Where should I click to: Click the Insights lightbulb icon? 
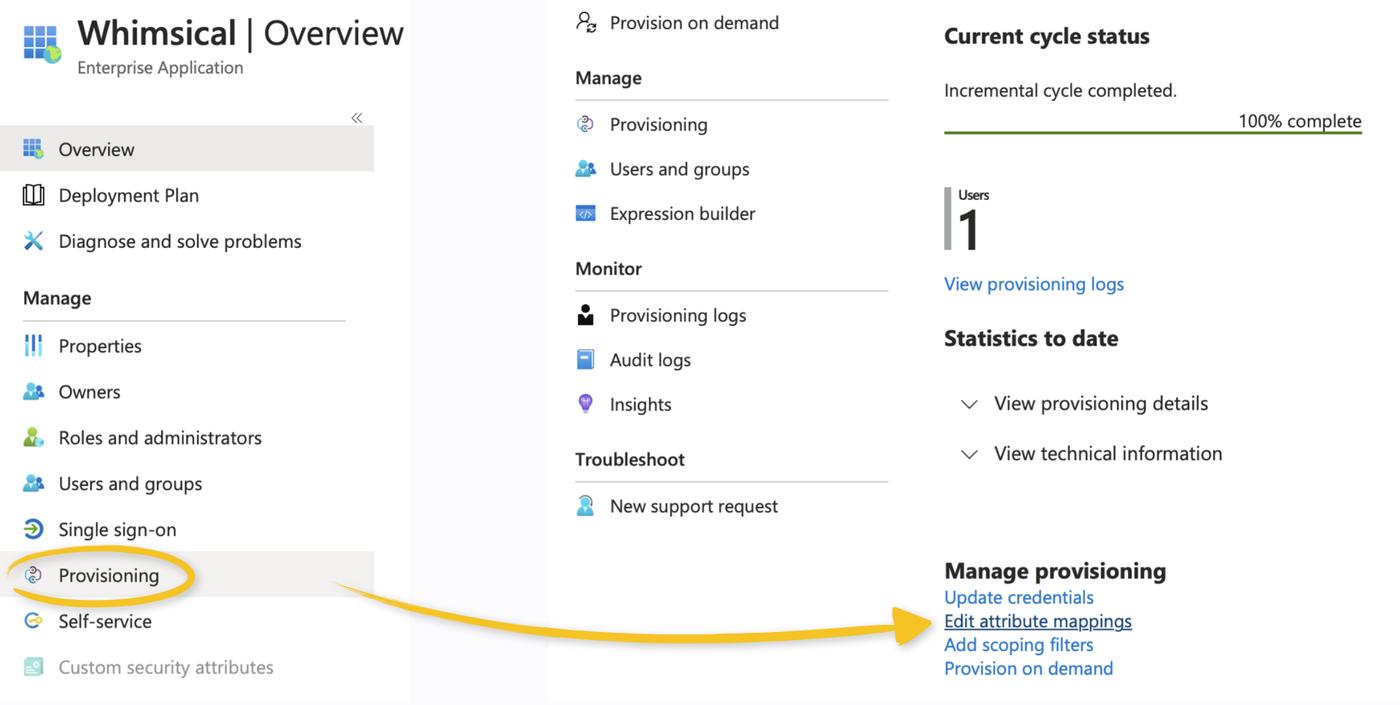click(586, 404)
